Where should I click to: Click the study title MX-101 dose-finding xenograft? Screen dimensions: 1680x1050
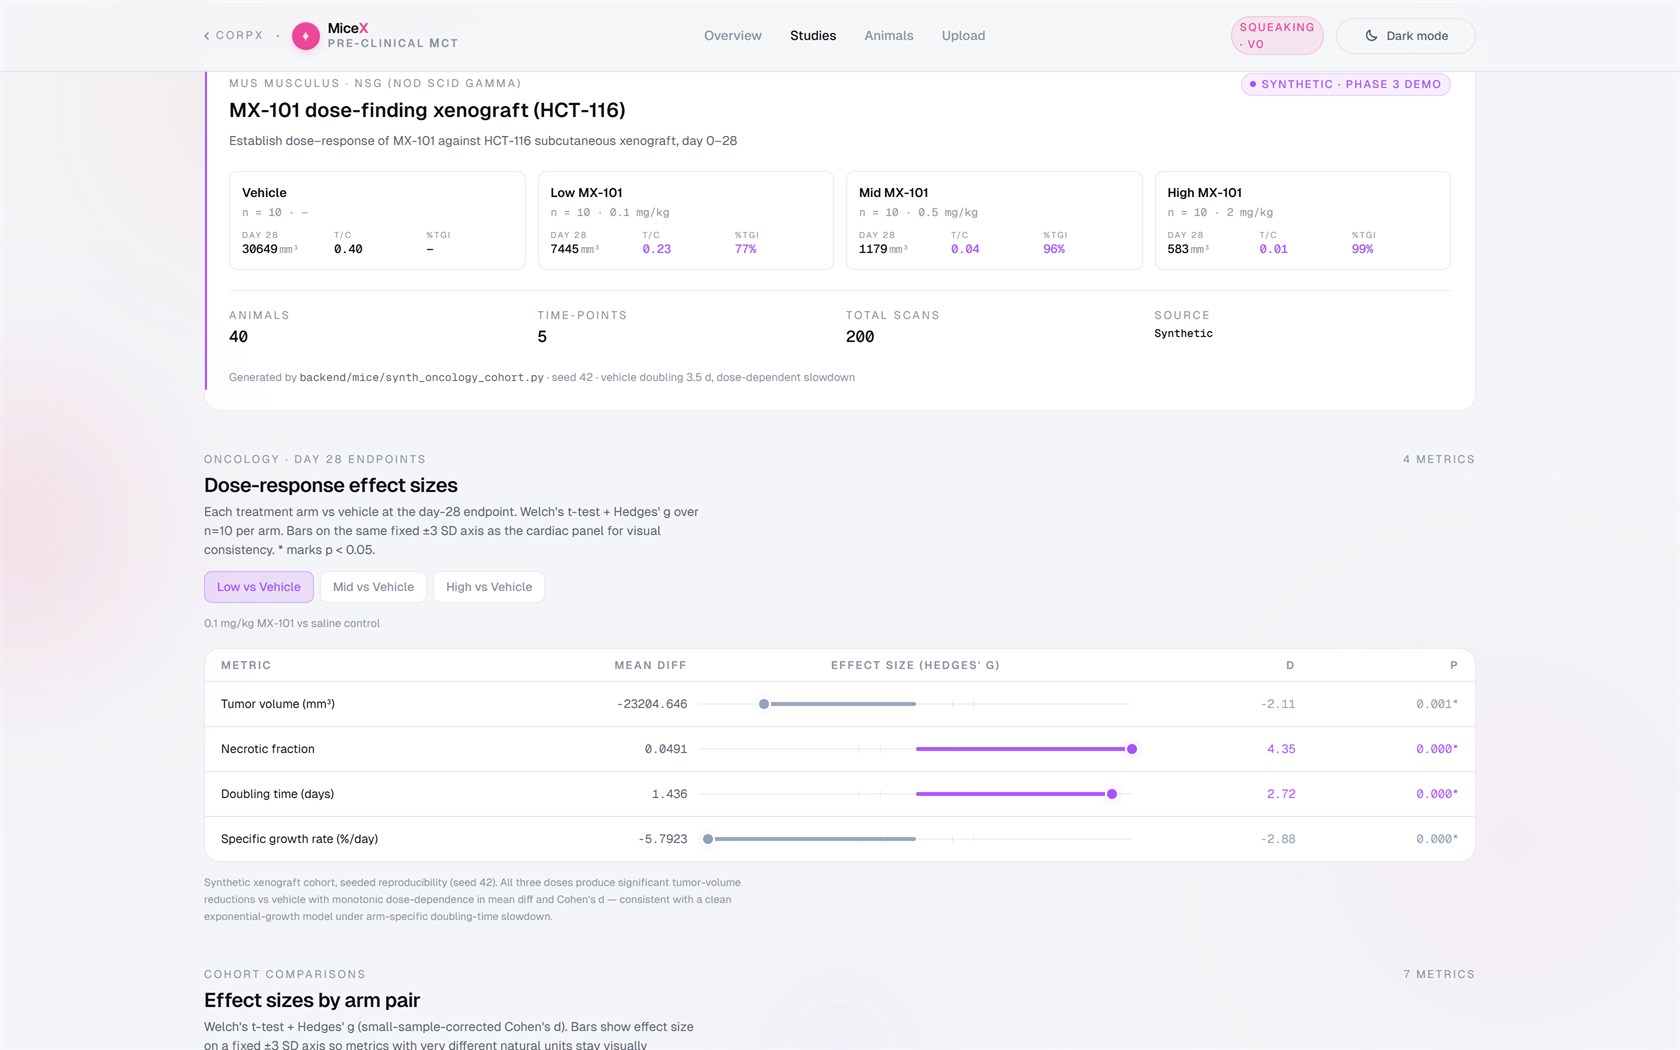(x=427, y=110)
